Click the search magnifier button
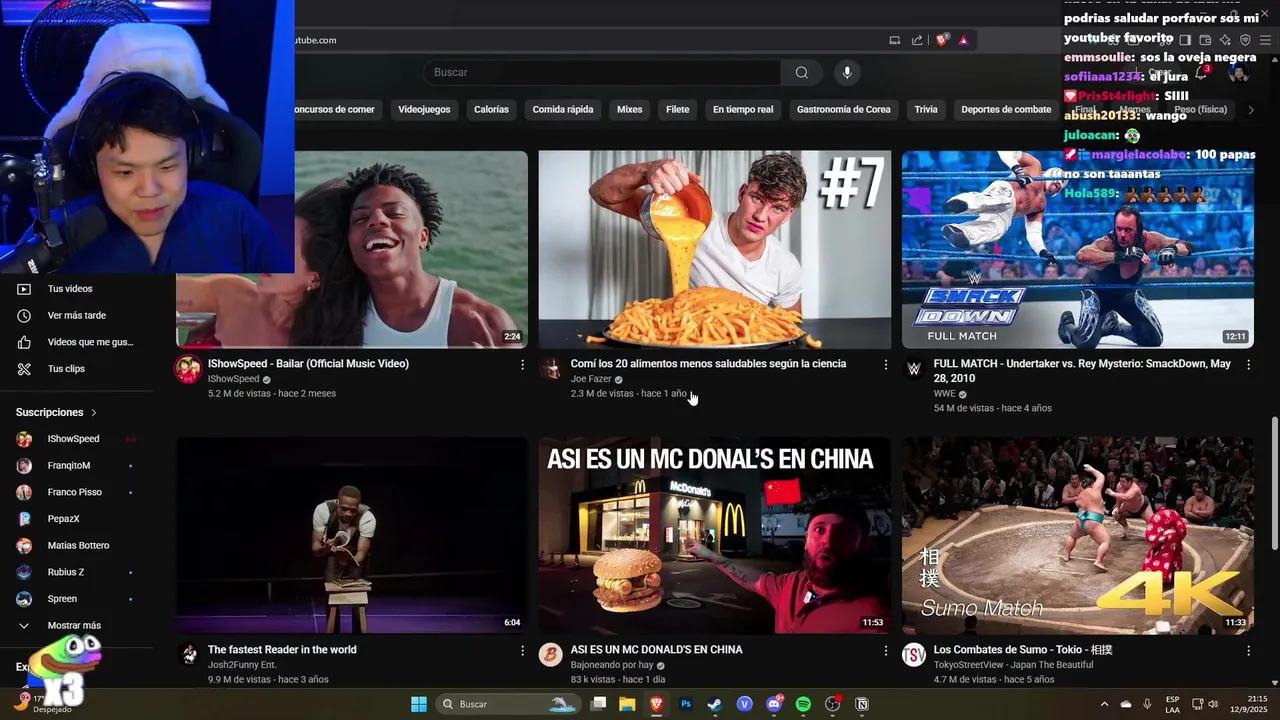This screenshot has height=720, width=1280. pos(802,72)
